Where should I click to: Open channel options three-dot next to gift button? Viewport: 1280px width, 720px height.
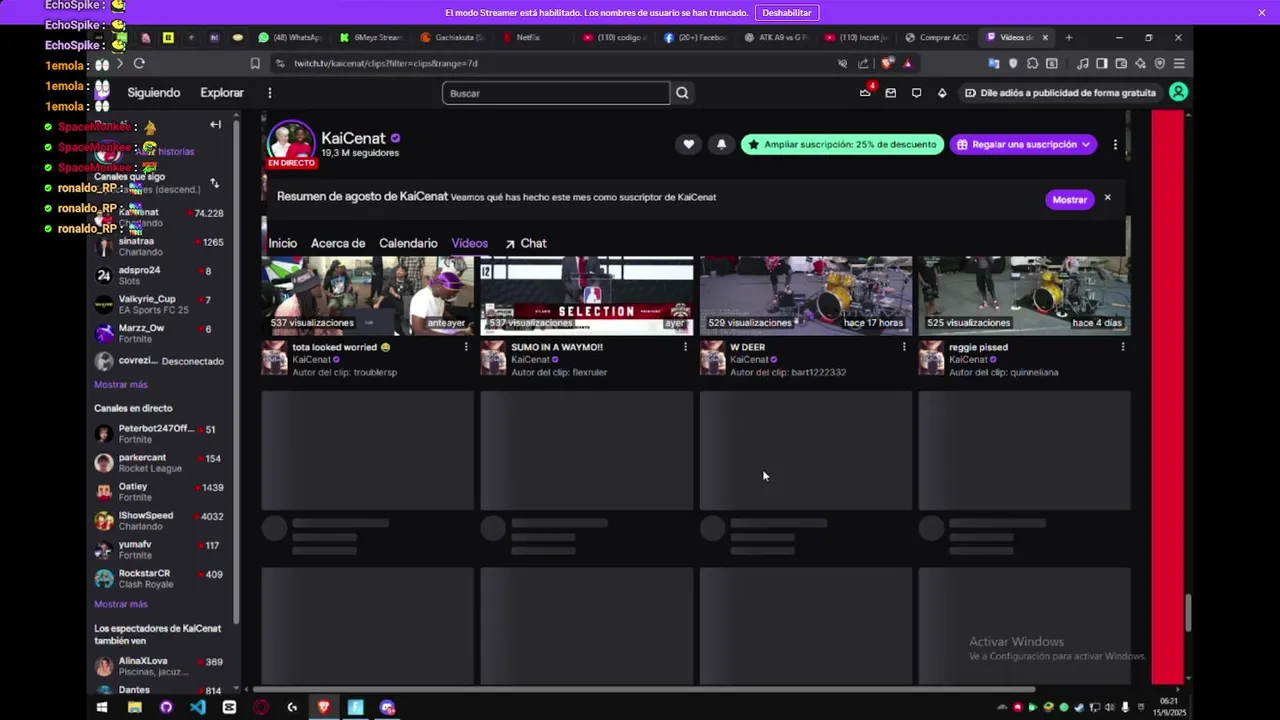tap(1115, 144)
